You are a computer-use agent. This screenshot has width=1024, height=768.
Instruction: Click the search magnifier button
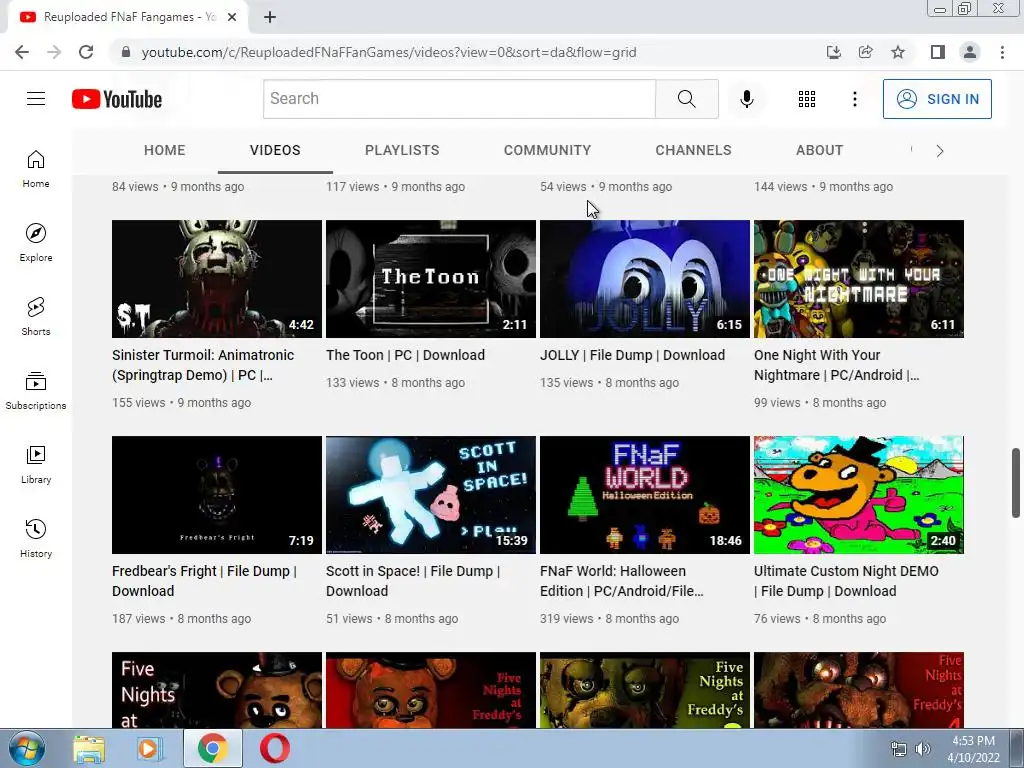pos(686,99)
